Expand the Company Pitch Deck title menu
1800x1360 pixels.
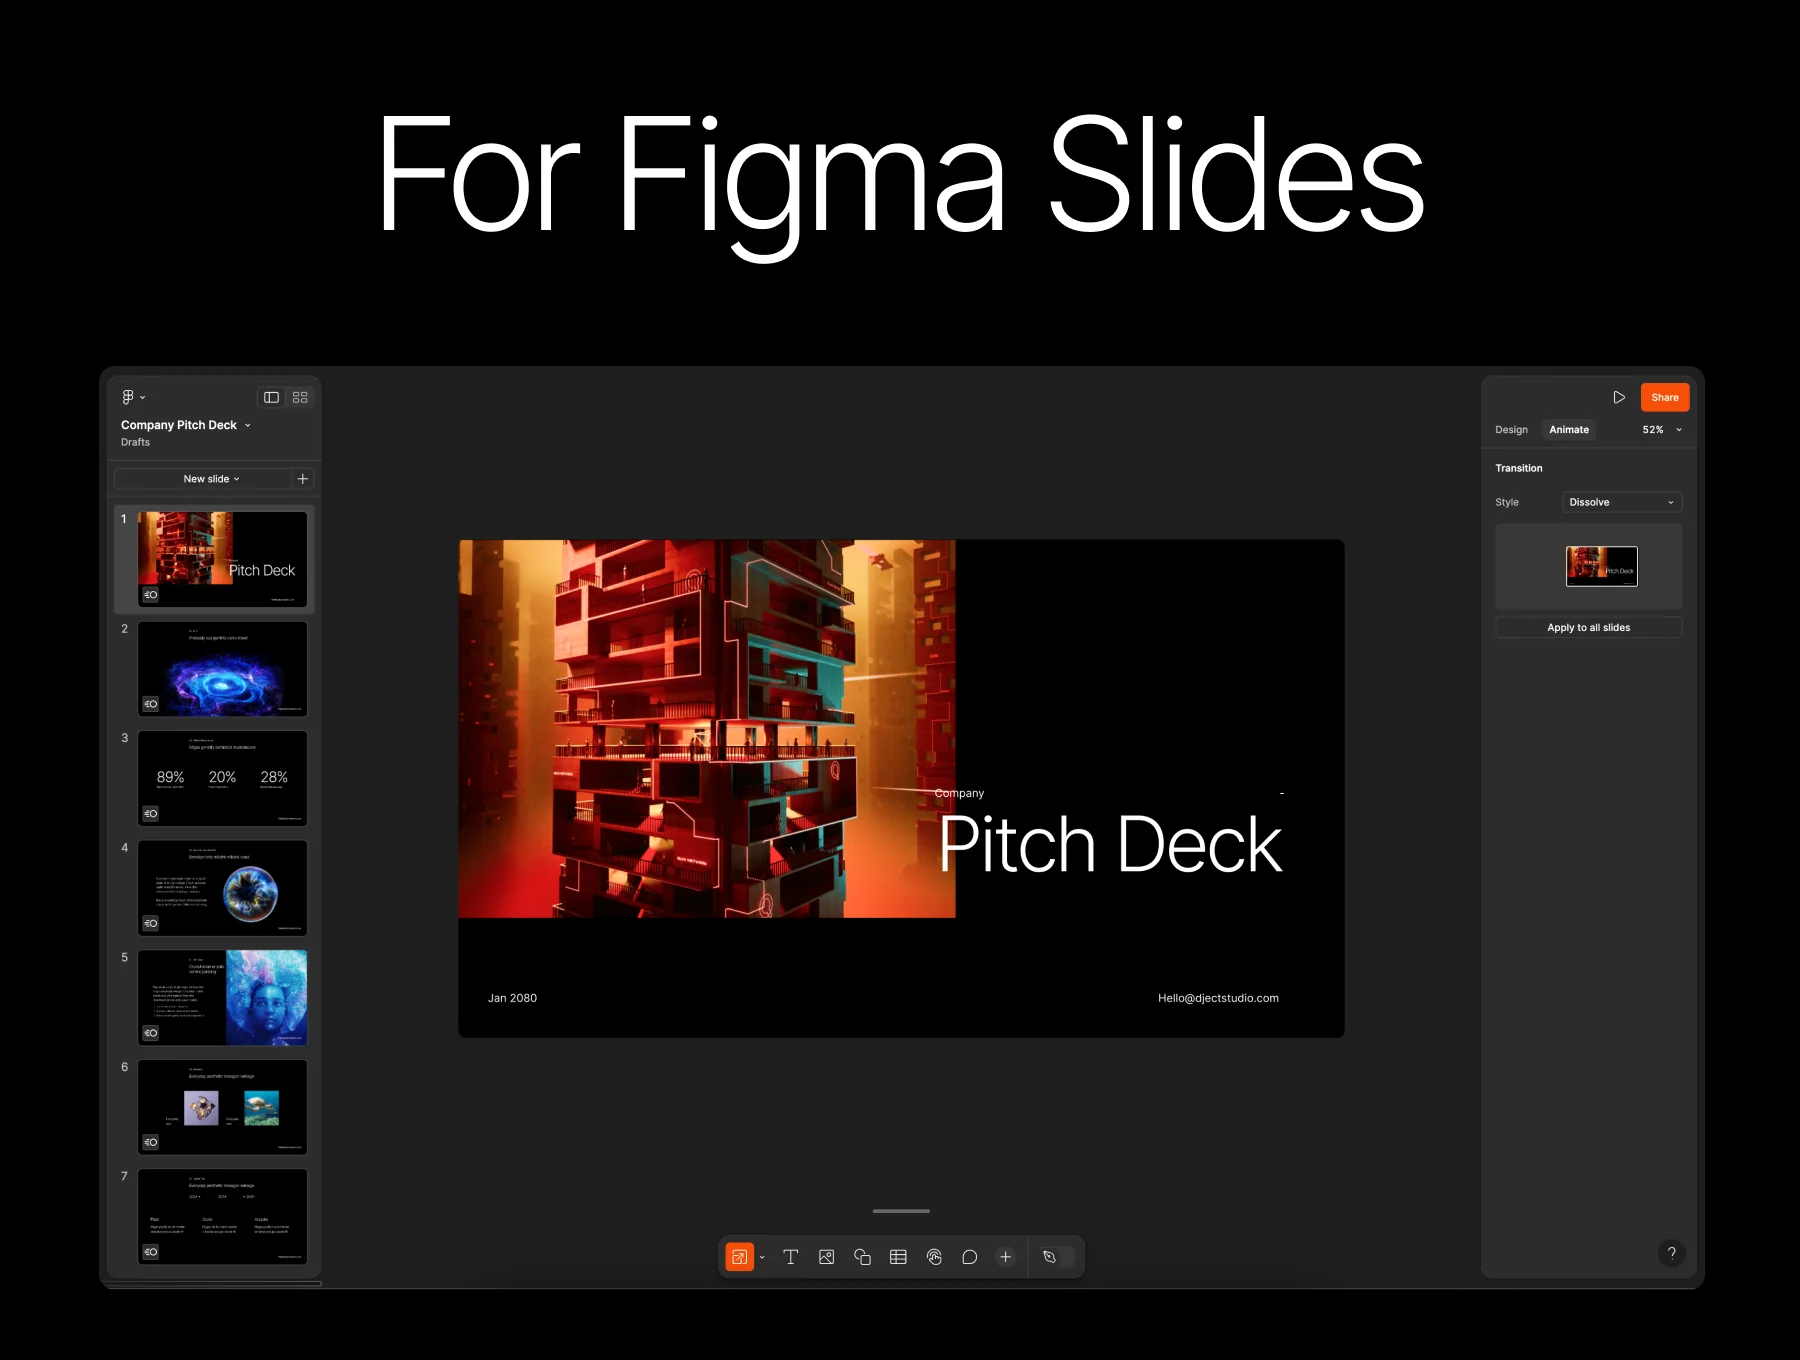(248, 425)
